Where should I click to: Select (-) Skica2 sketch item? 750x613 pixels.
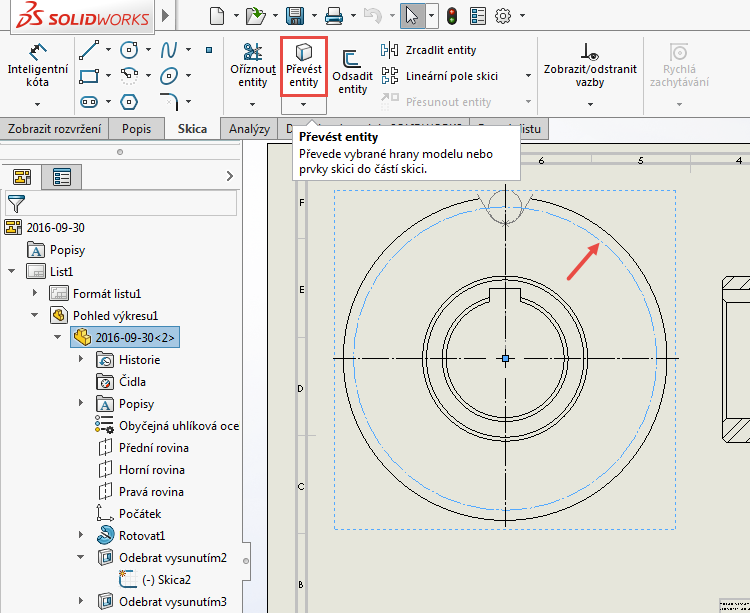point(155,580)
